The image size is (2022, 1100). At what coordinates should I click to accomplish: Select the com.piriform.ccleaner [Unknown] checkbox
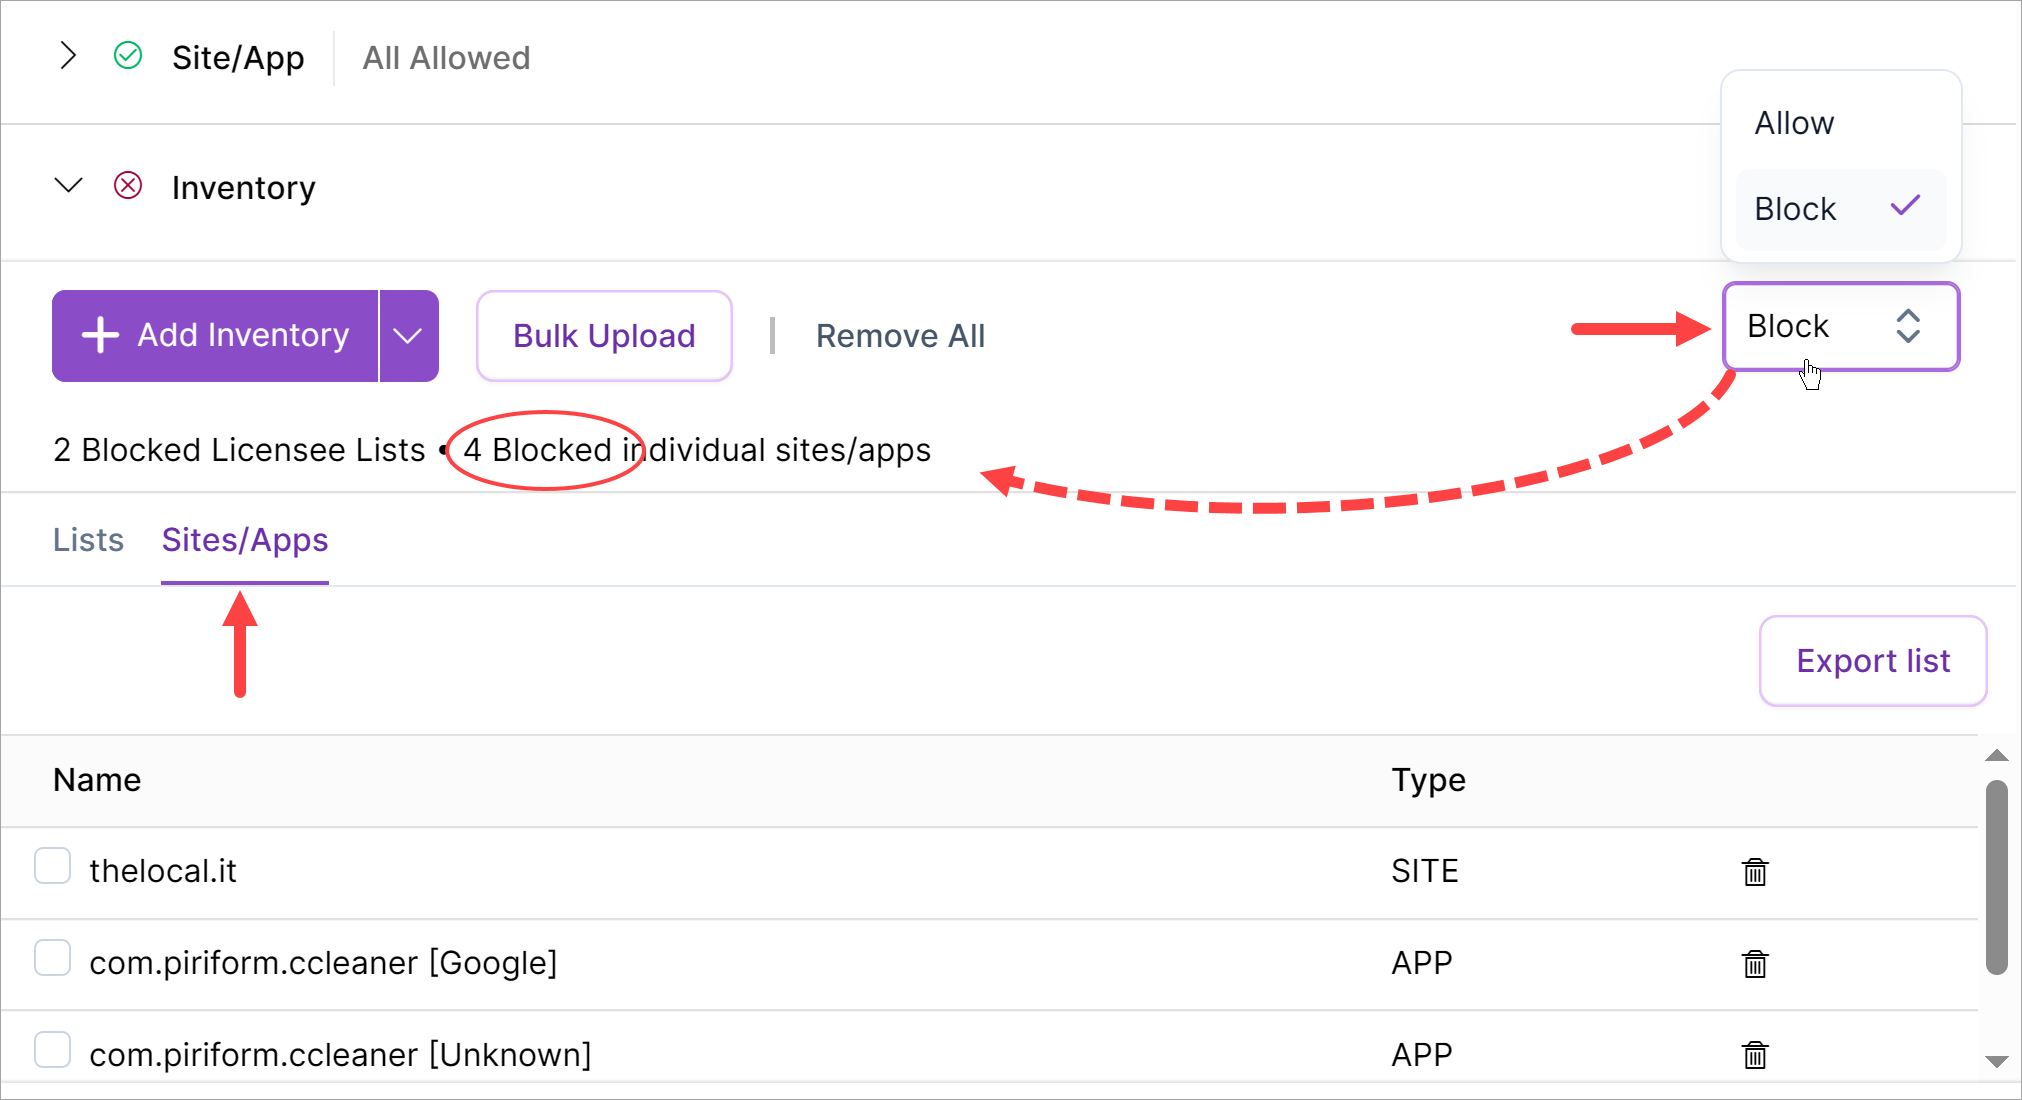tap(52, 1050)
